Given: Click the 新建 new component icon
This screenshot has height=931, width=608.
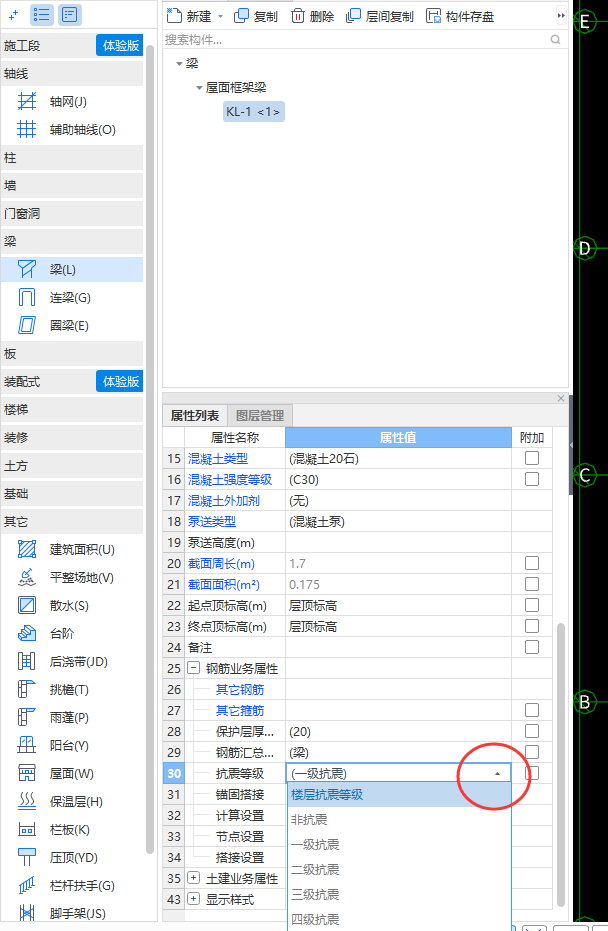Looking at the screenshot, I should pyautogui.click(x=173, y=15).
